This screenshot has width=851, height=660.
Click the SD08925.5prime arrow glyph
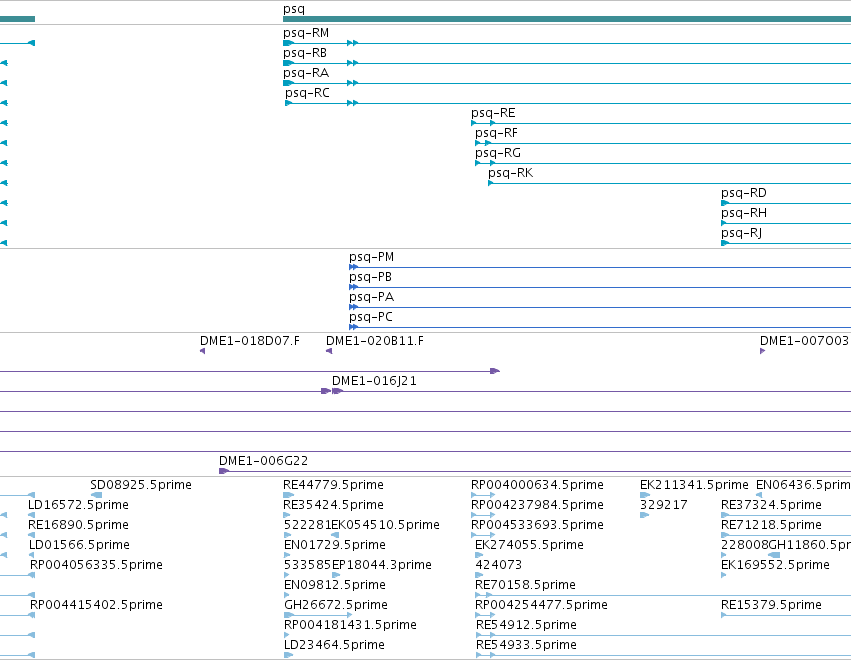tap(96, 495)
